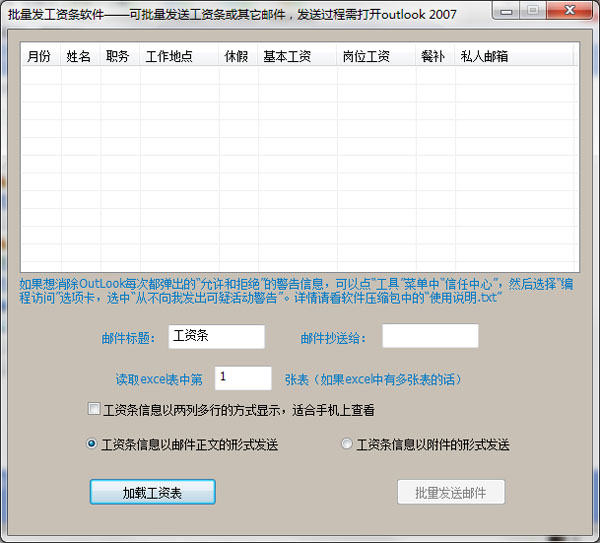Close the payslip software window
600x543 pixels.
(x=570, y=11)
